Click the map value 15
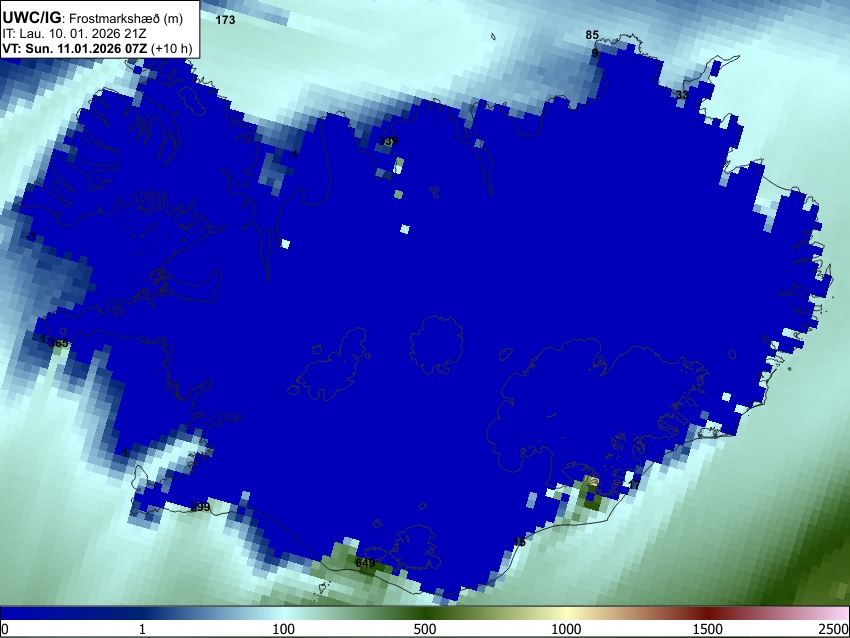 (x=519, y=542)
